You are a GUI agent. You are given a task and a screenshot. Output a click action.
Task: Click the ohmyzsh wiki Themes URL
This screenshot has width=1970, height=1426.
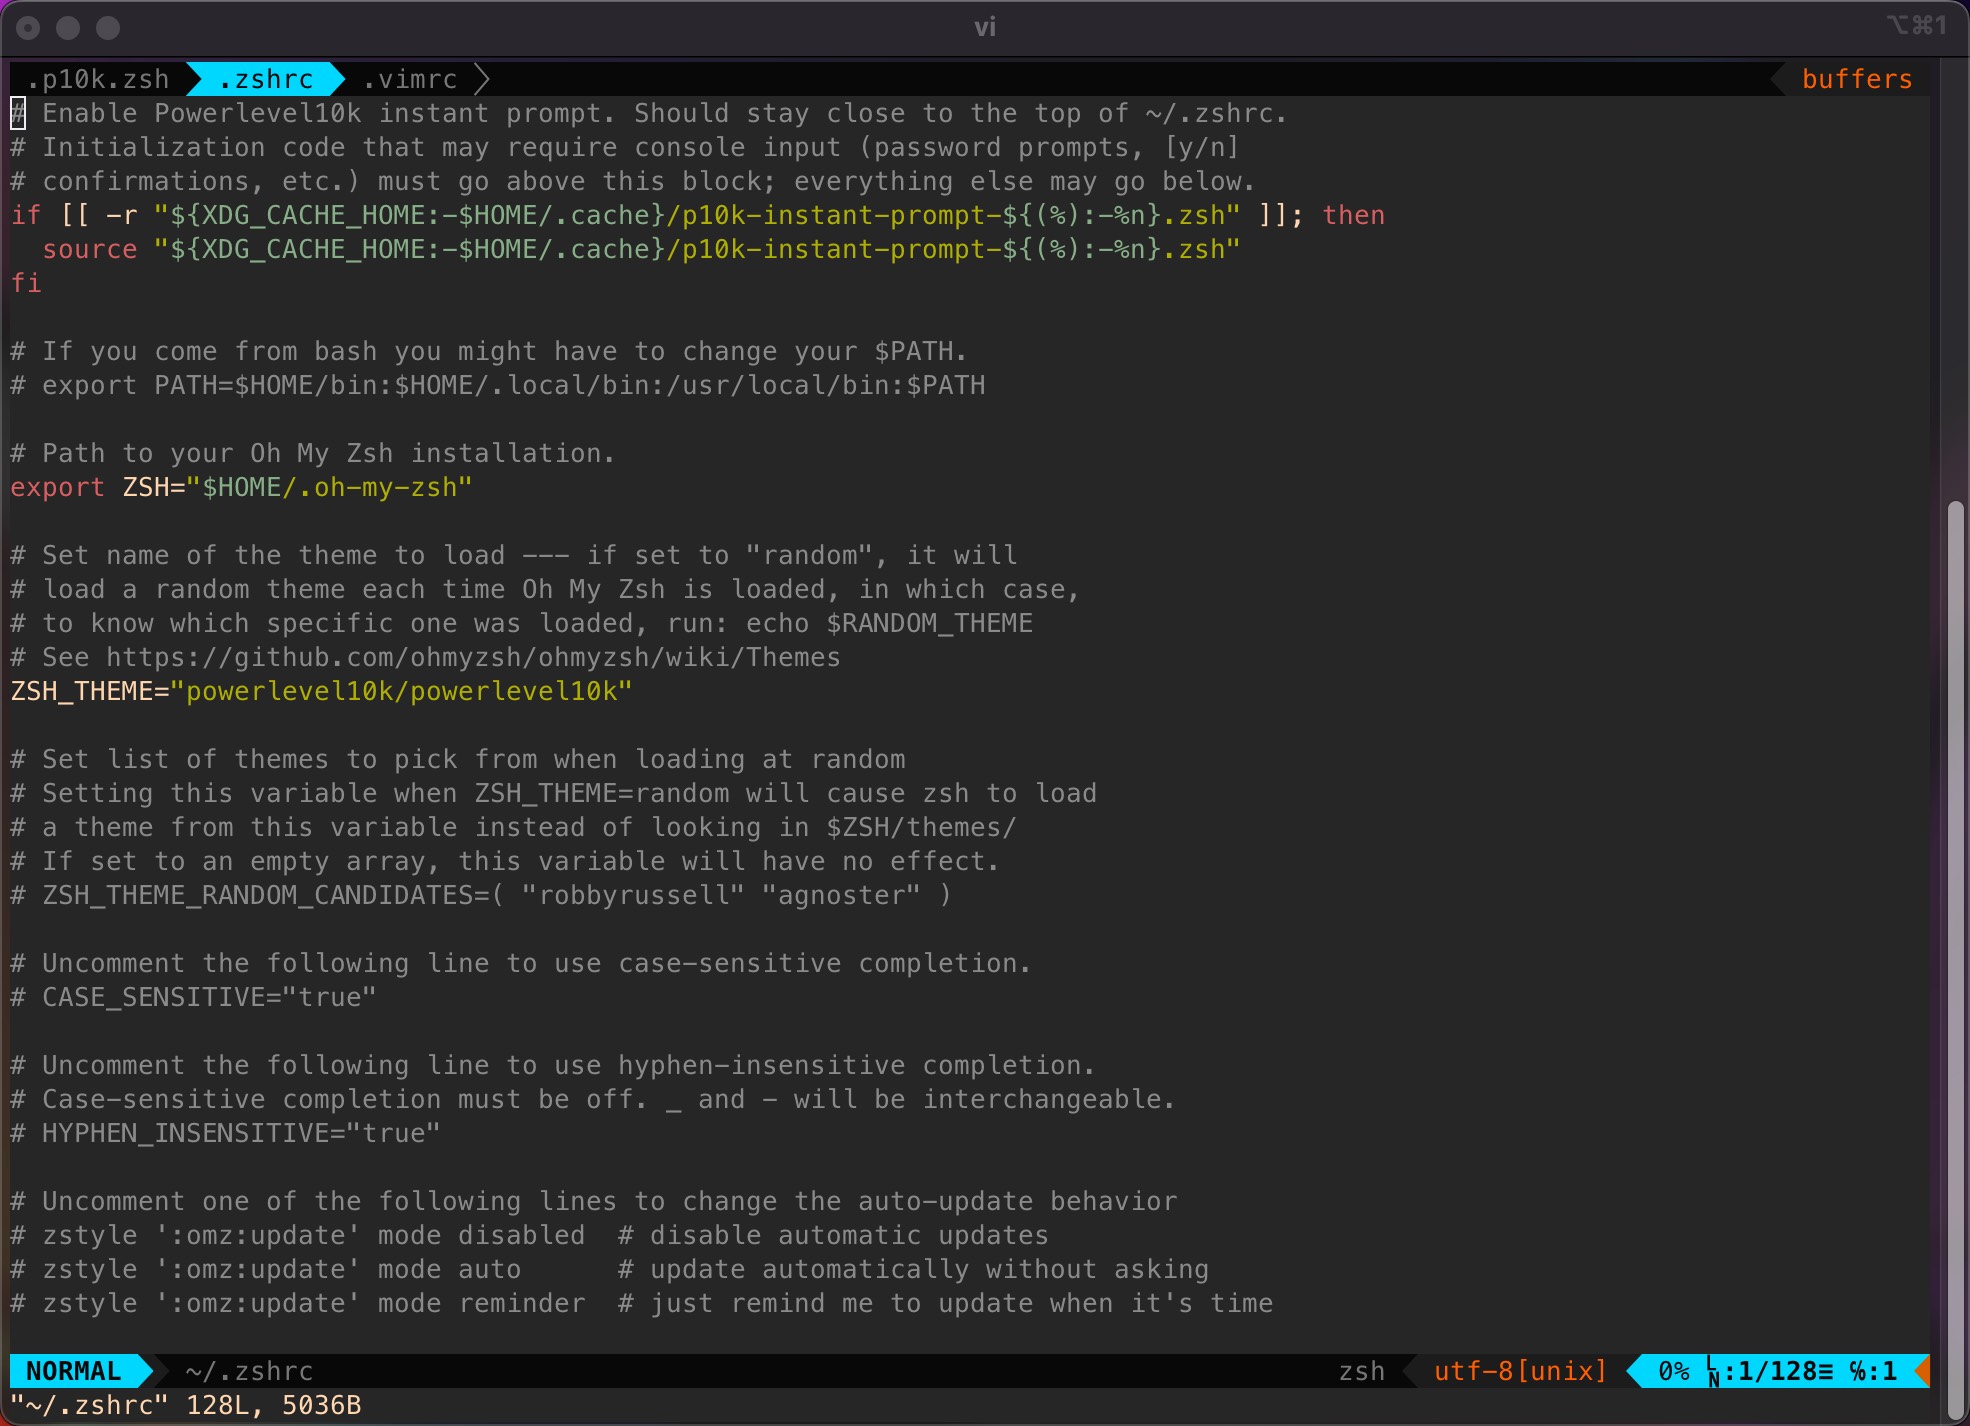[x=473, y=657]
